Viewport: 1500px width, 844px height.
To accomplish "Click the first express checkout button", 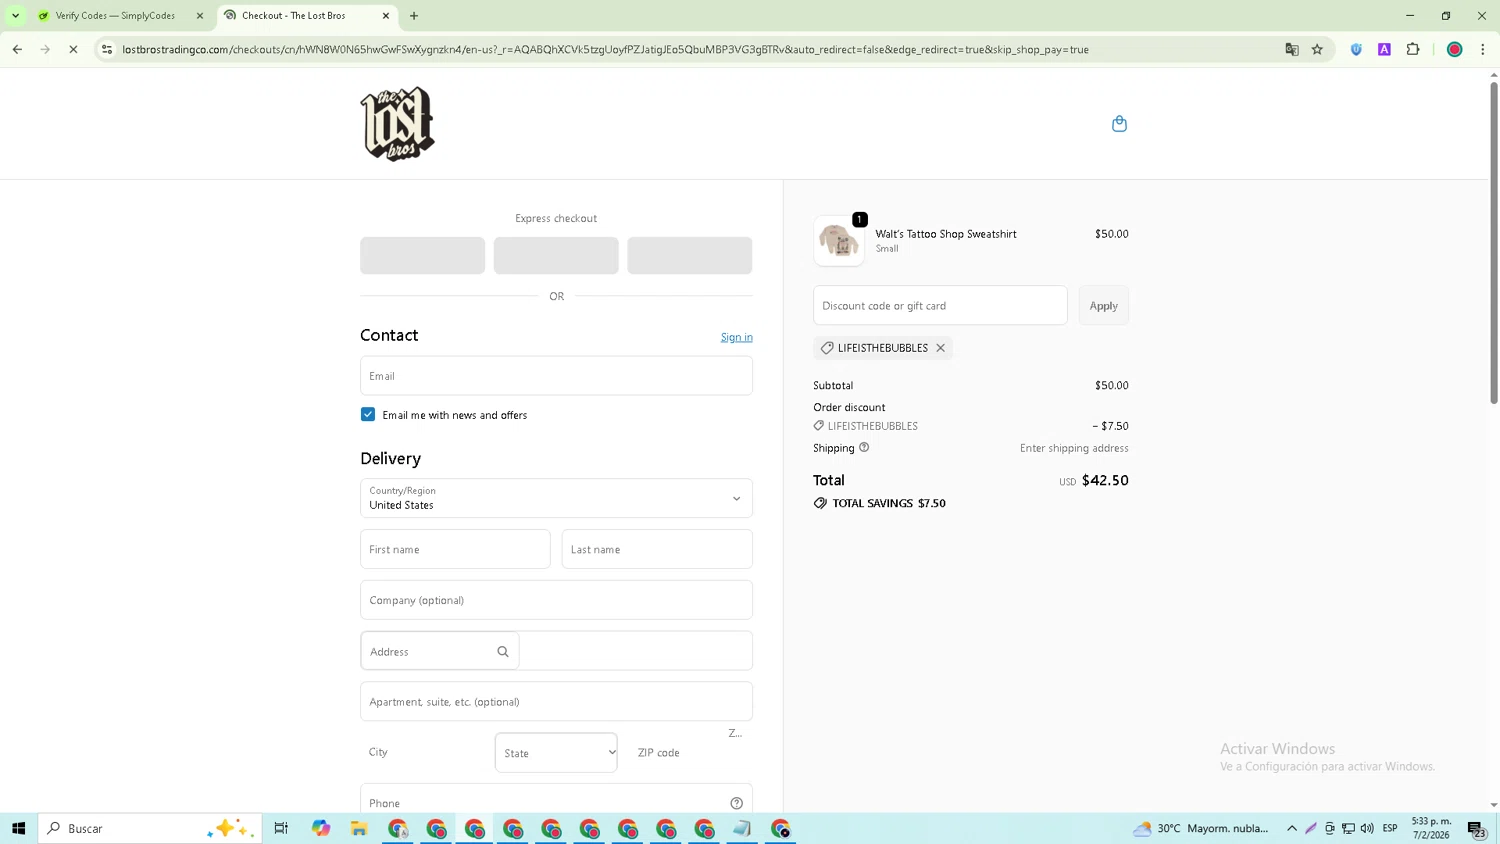I will 422,255.
